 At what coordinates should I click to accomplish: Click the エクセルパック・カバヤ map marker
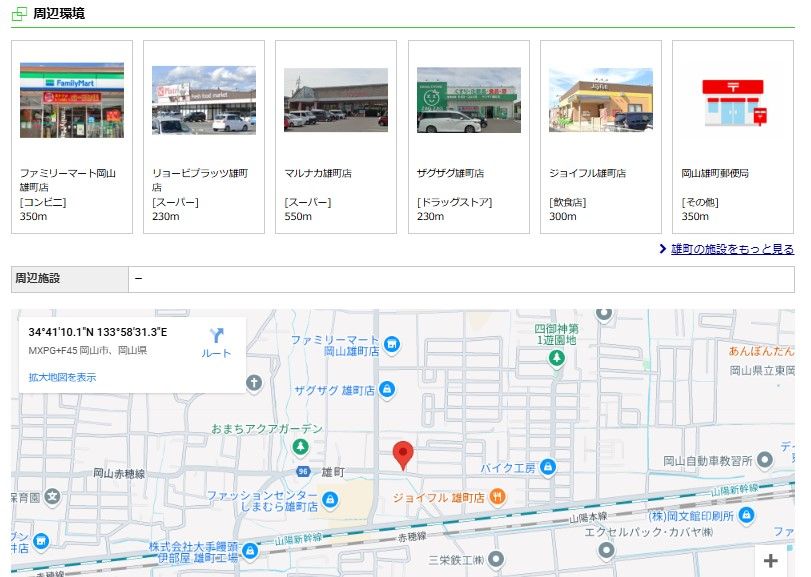pos(606,550)
